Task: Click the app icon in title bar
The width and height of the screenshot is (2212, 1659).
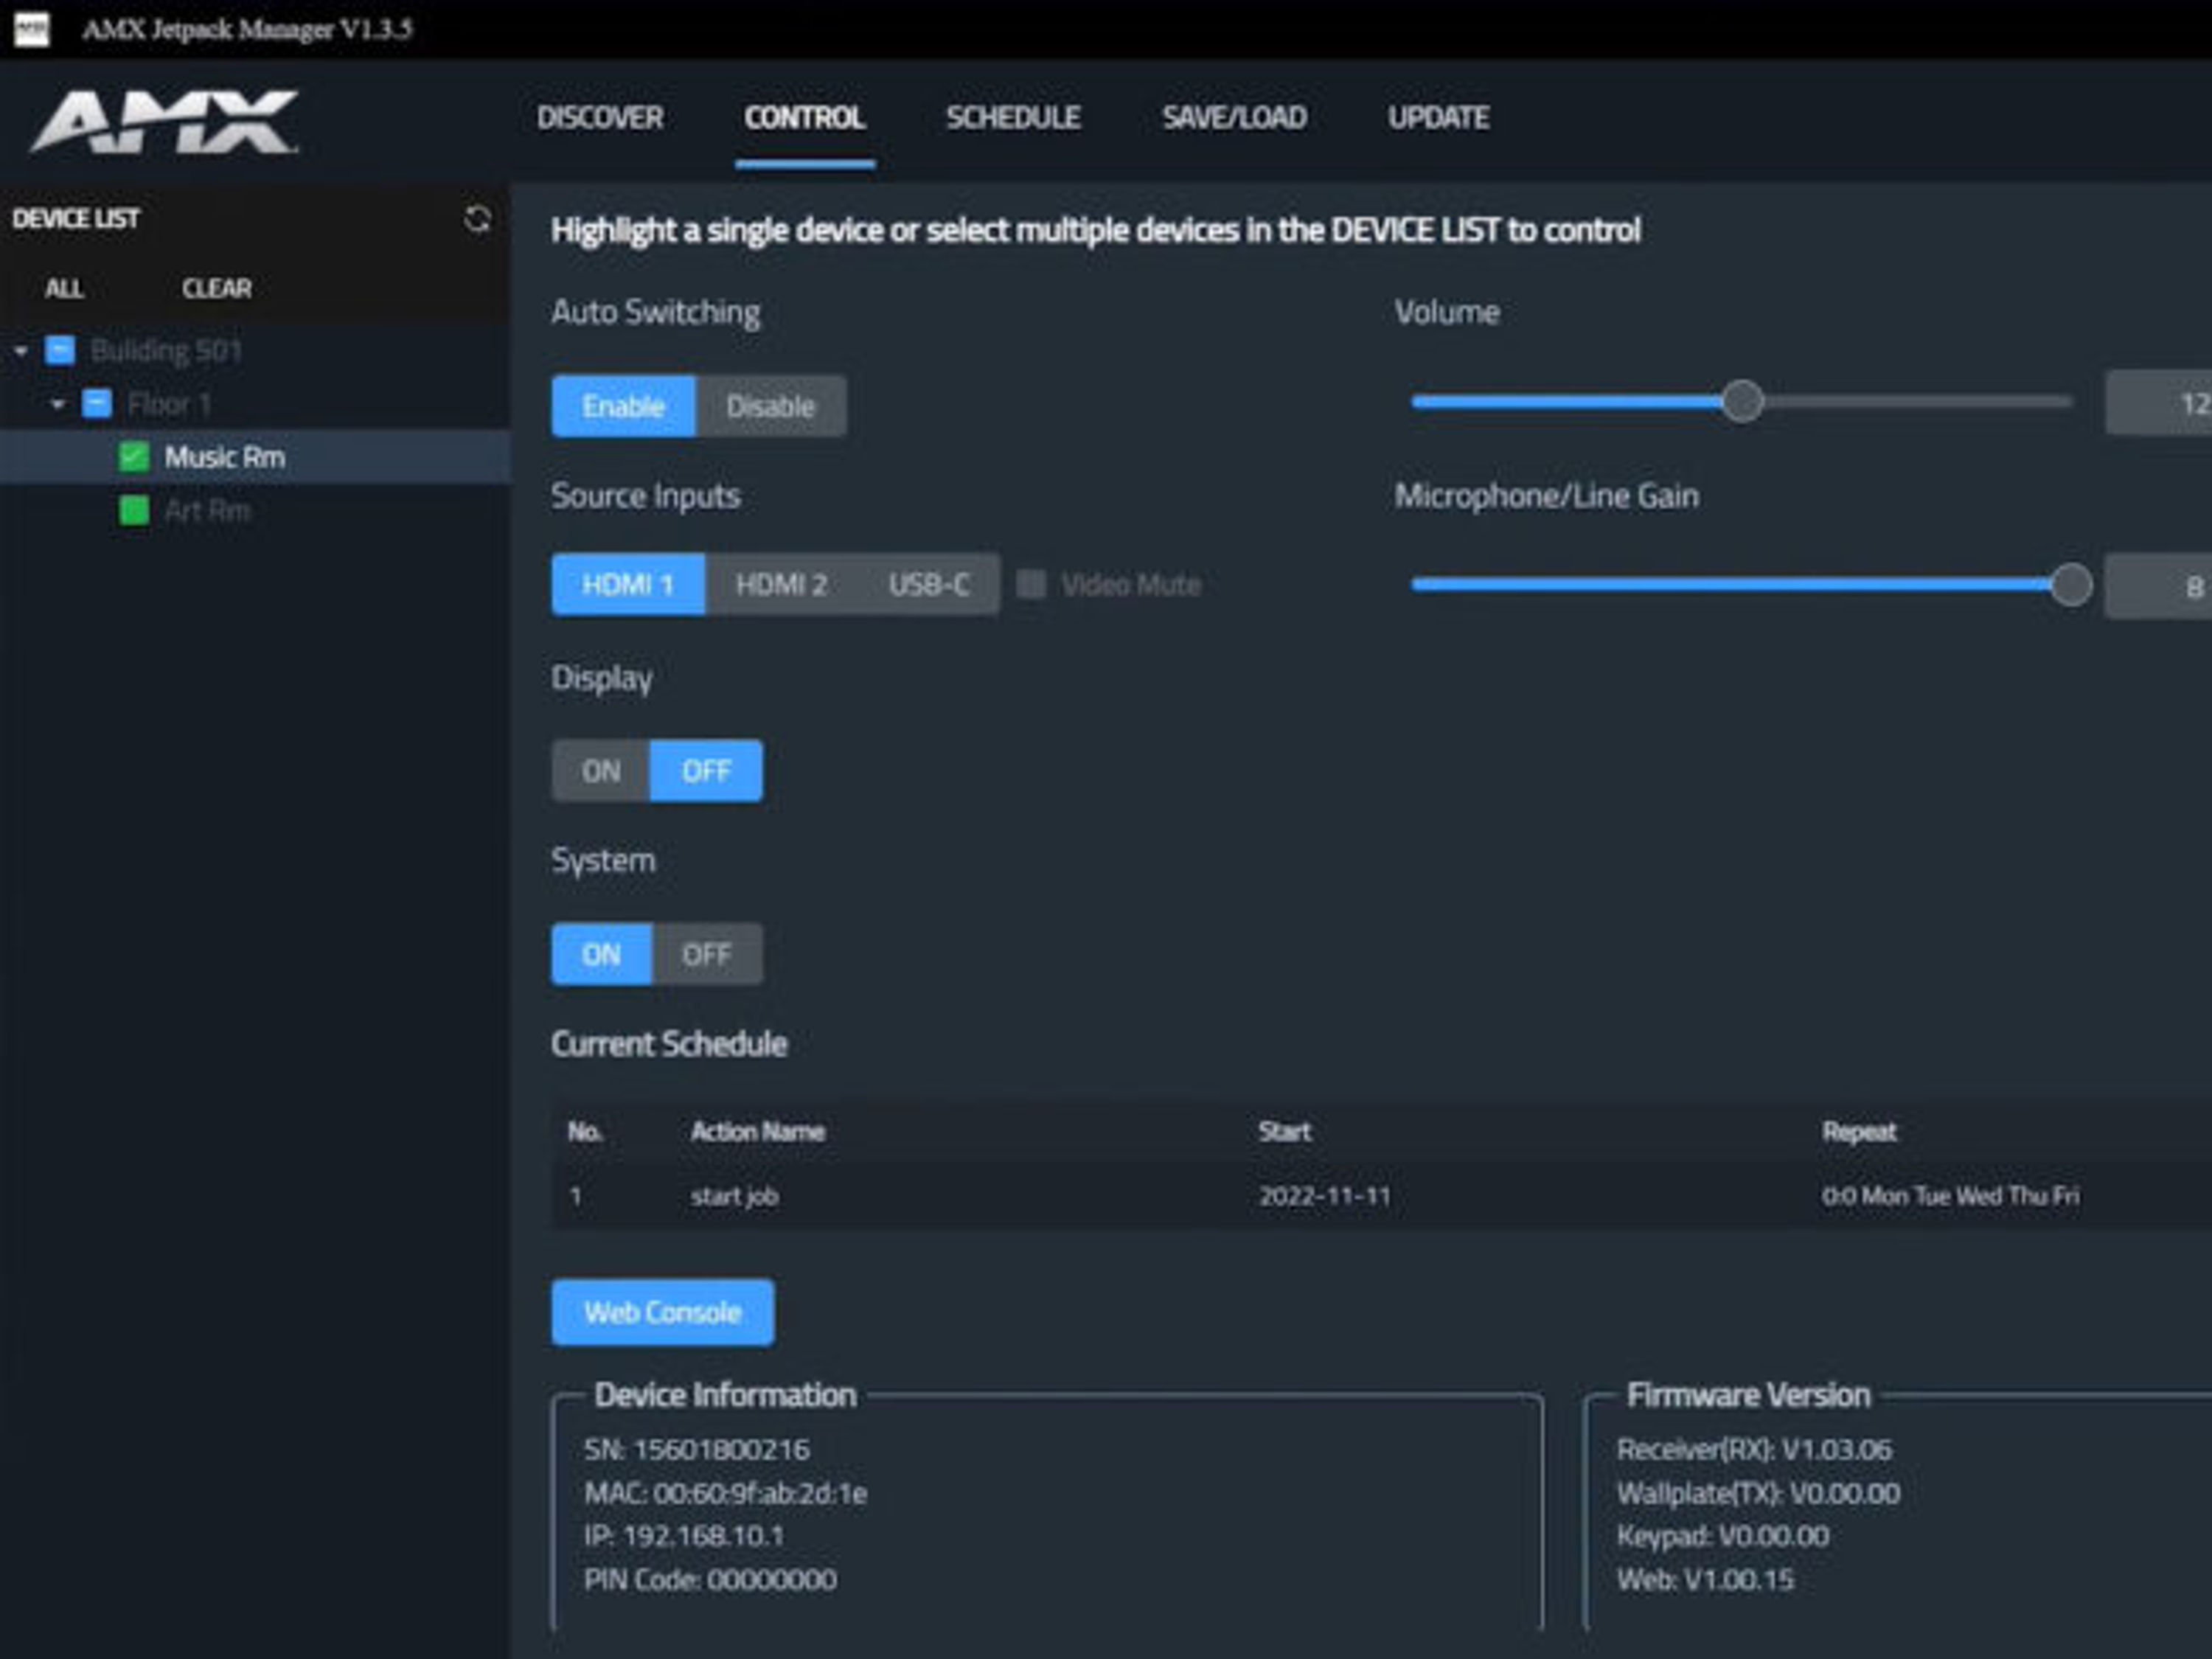Action: pos(31,29)
